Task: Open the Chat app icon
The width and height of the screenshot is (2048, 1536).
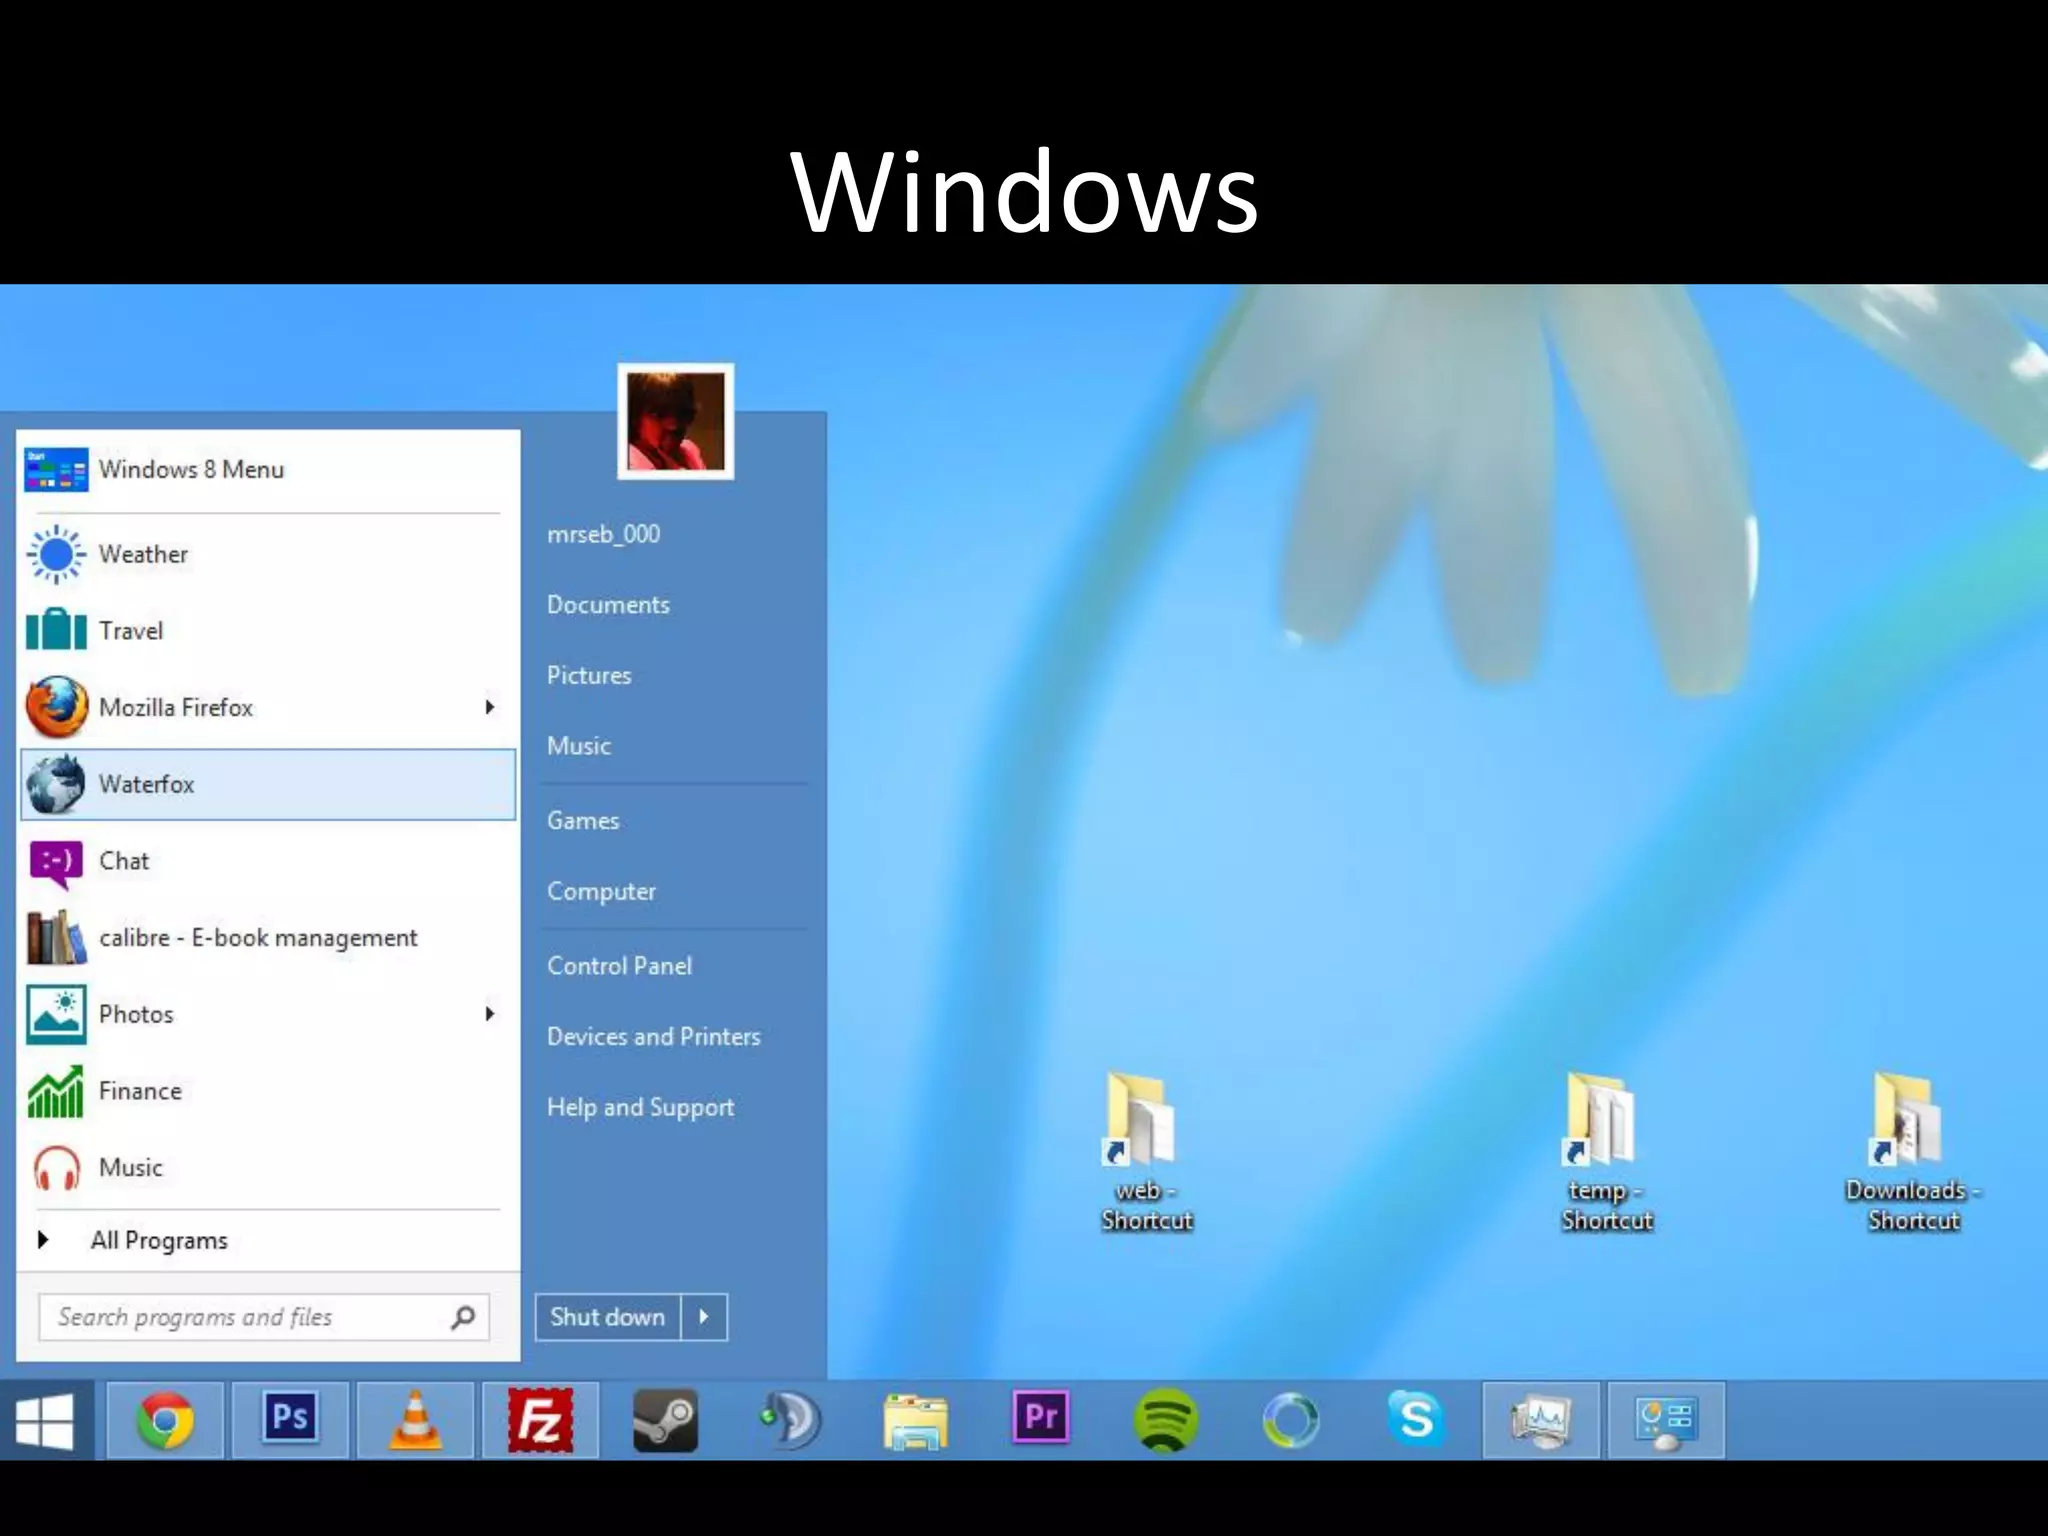Action: point(56,863)
